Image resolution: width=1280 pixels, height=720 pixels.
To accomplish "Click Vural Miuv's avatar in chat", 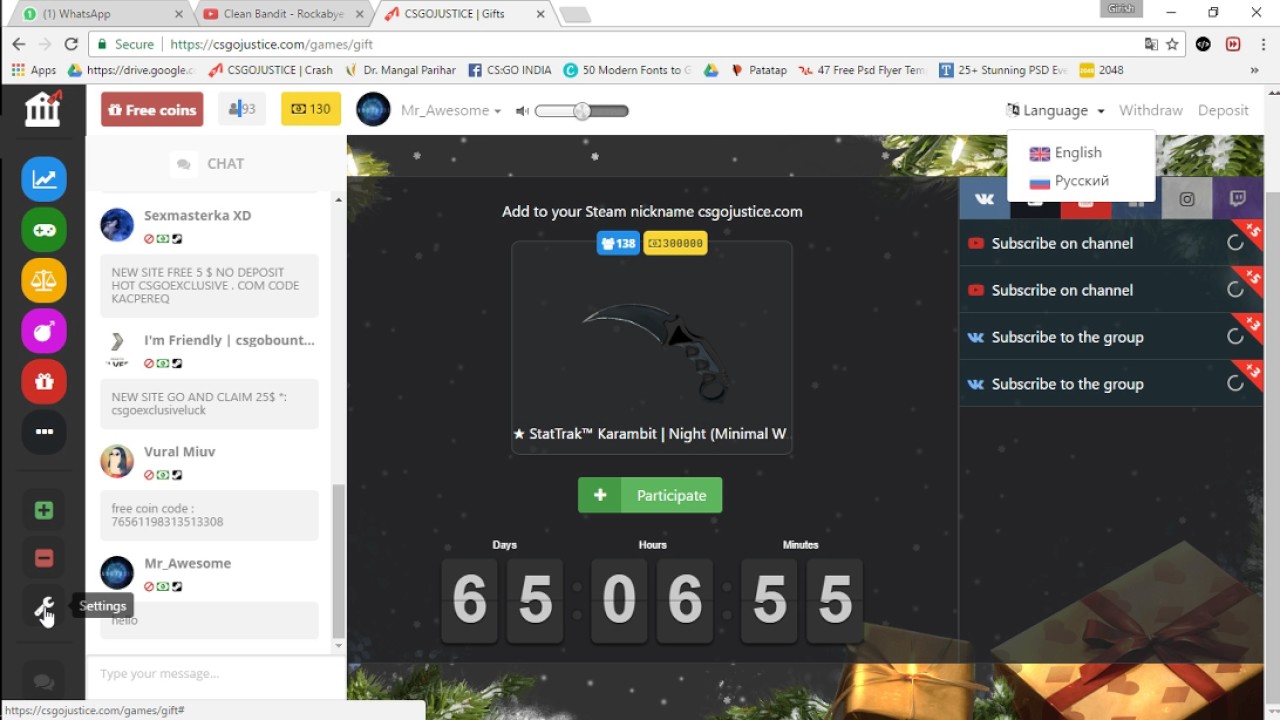I will [x=117, y=461].
